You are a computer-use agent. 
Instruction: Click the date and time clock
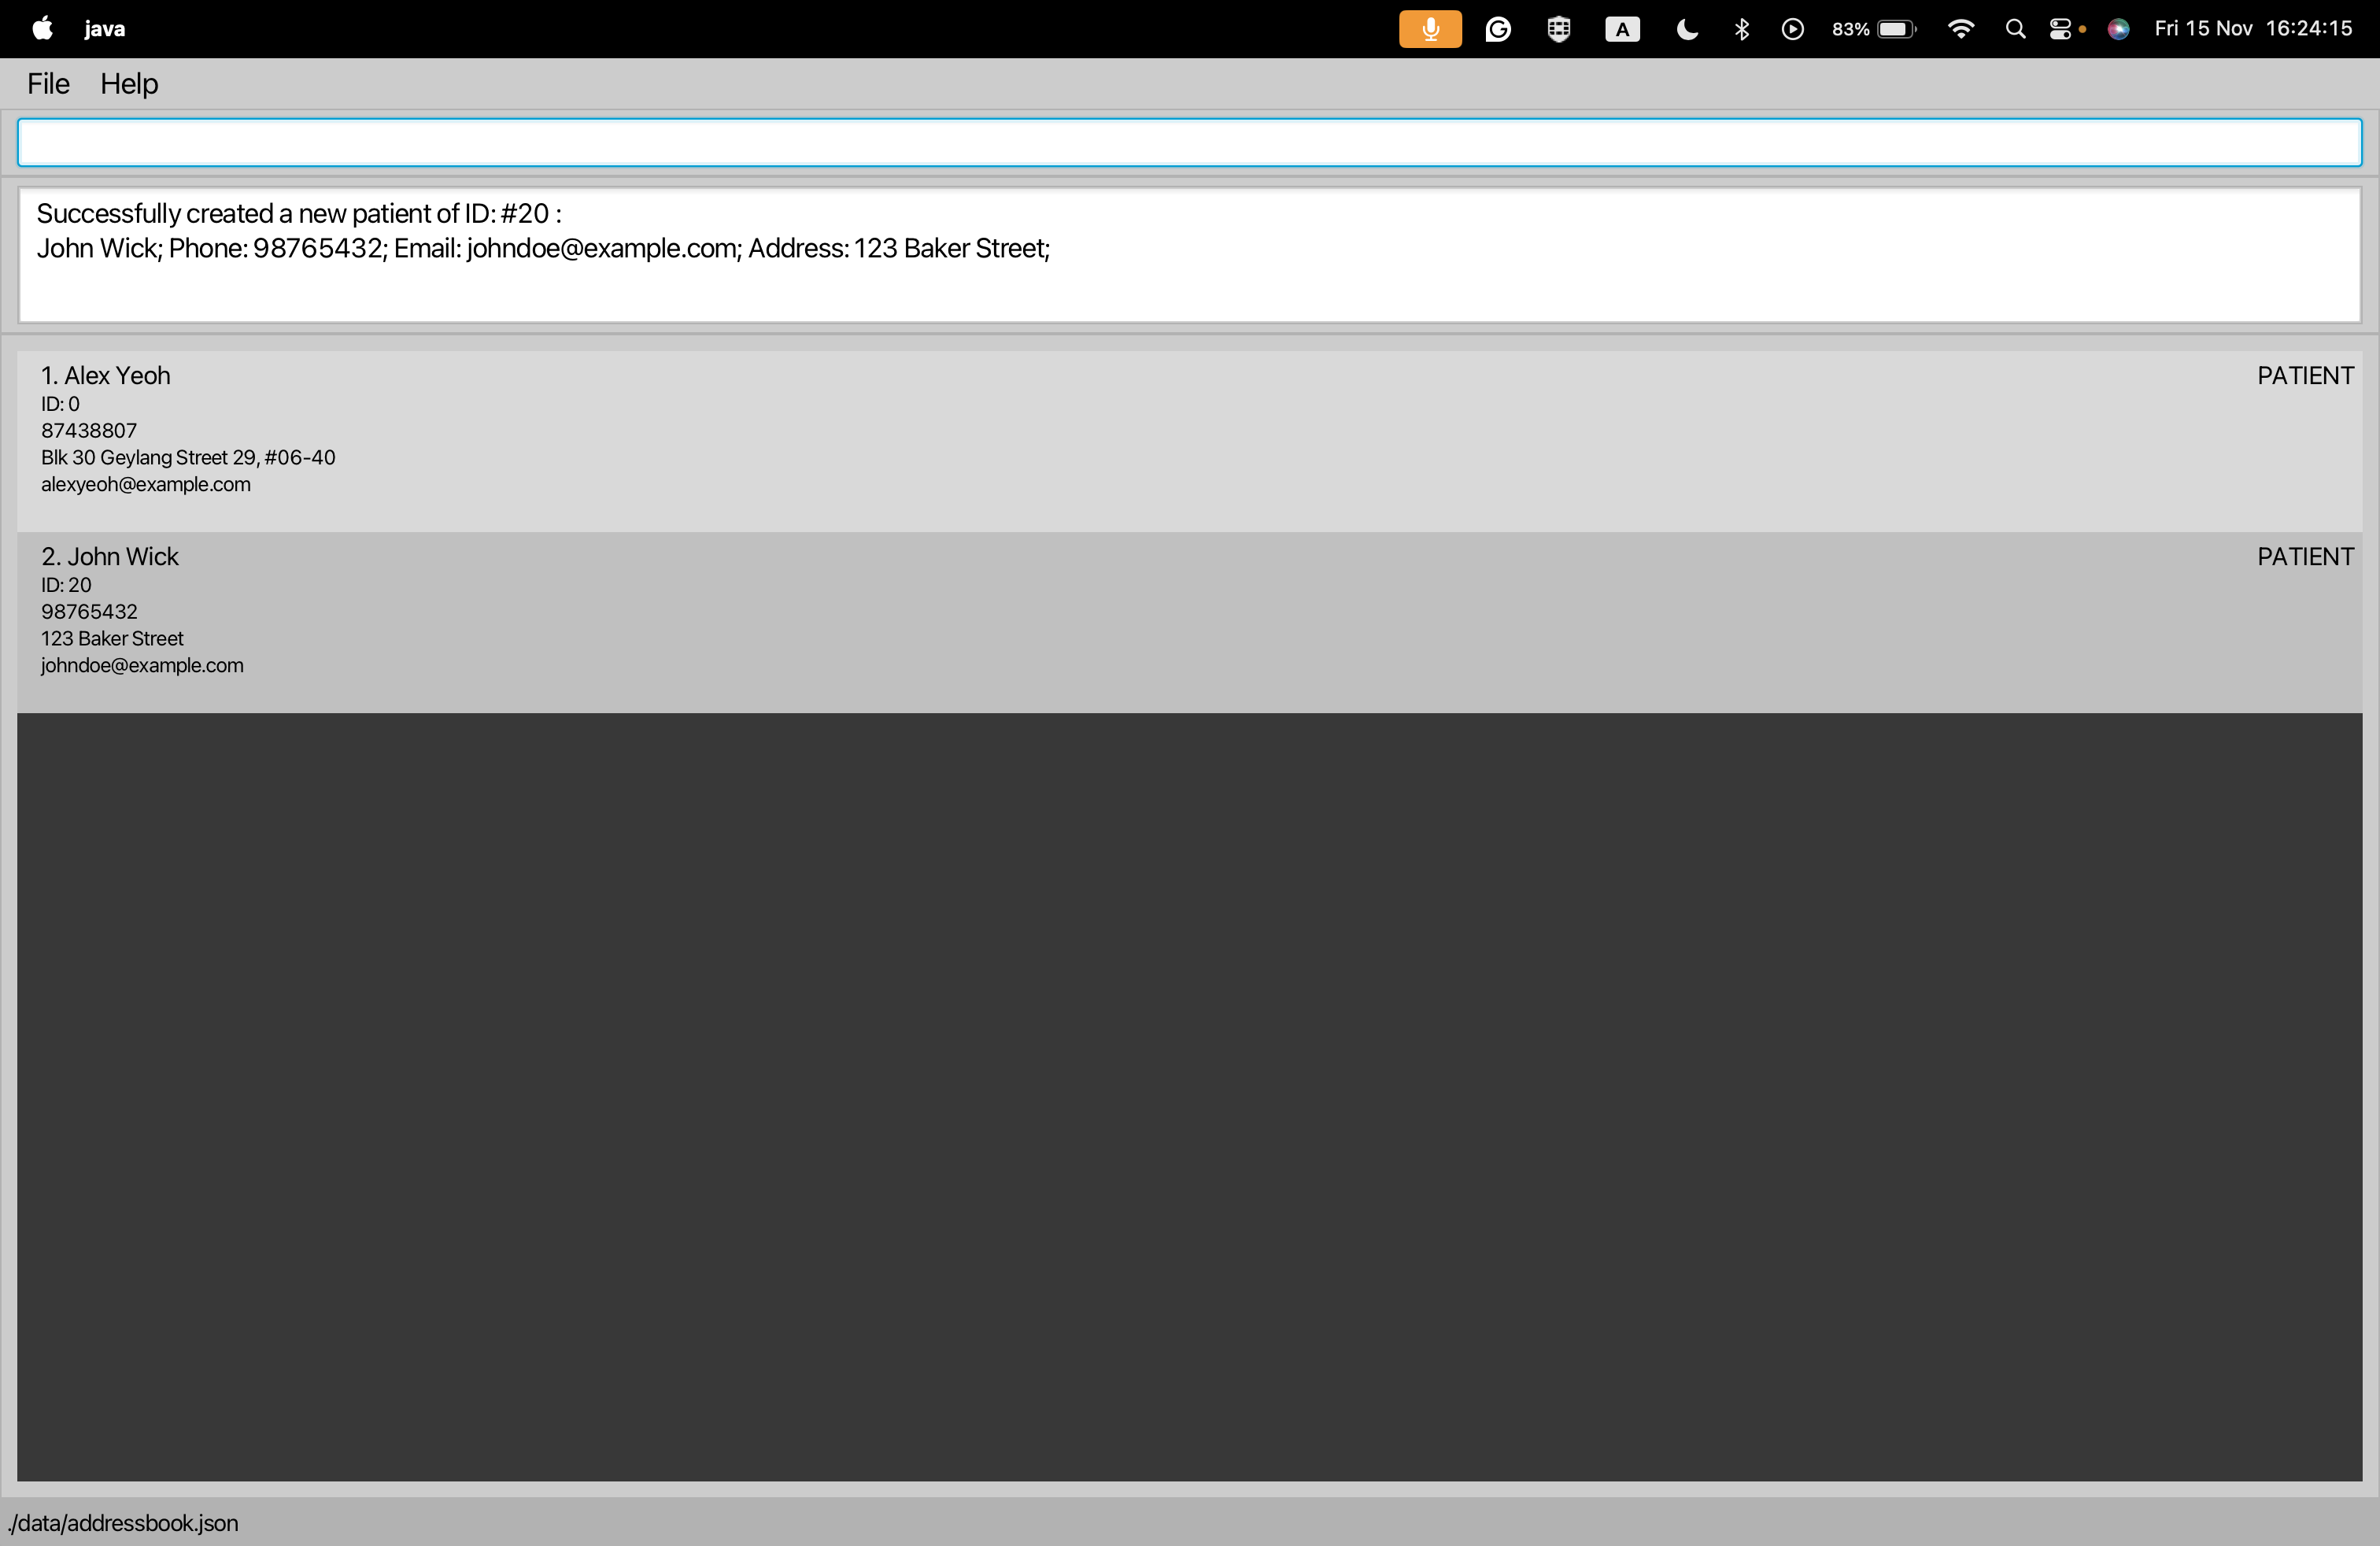tap(2252, 29)
